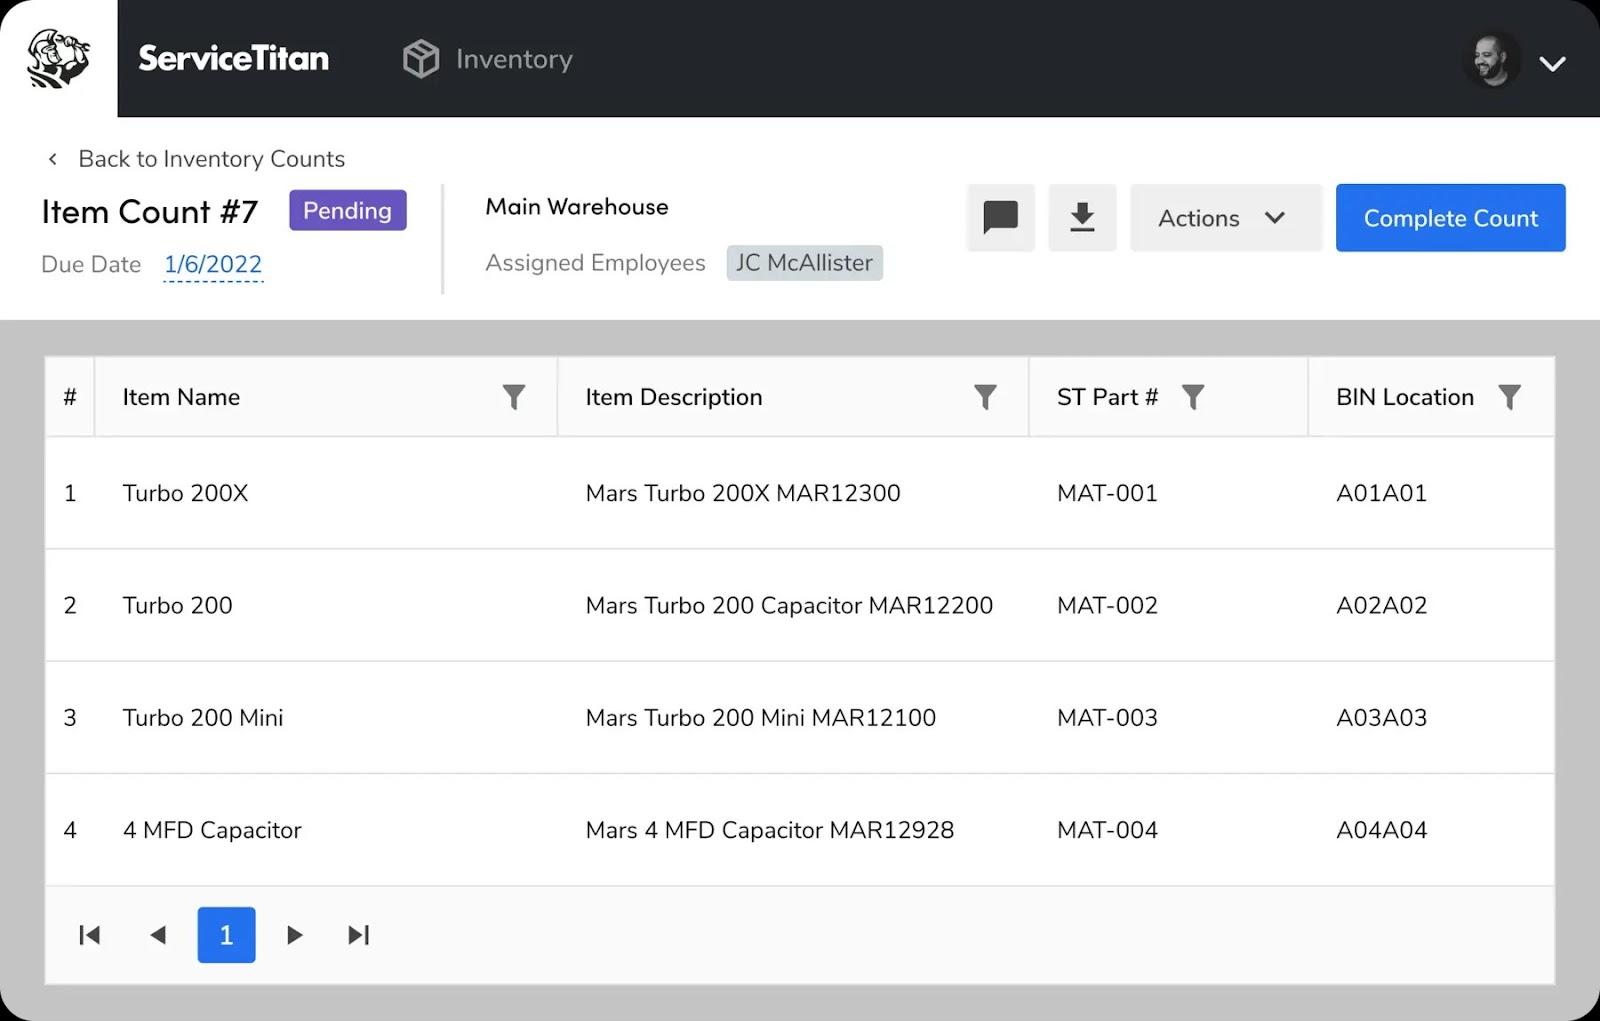Select the Turbo 200 Mini row
The image size is (1600, 1021).
pos(800,717)
